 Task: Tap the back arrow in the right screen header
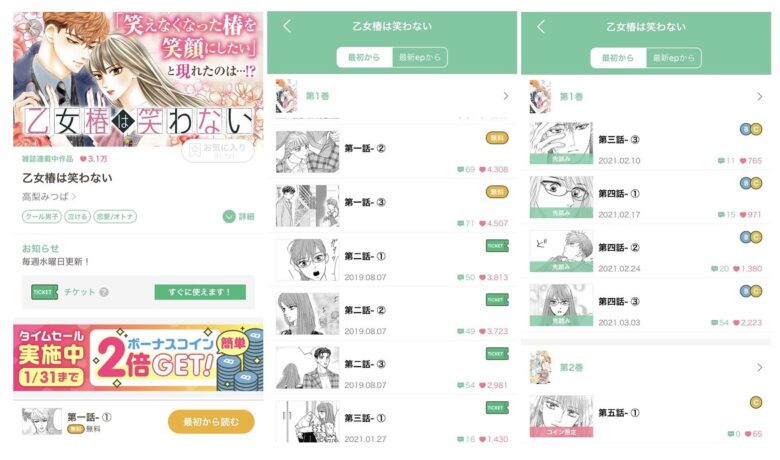coord(541,26)
